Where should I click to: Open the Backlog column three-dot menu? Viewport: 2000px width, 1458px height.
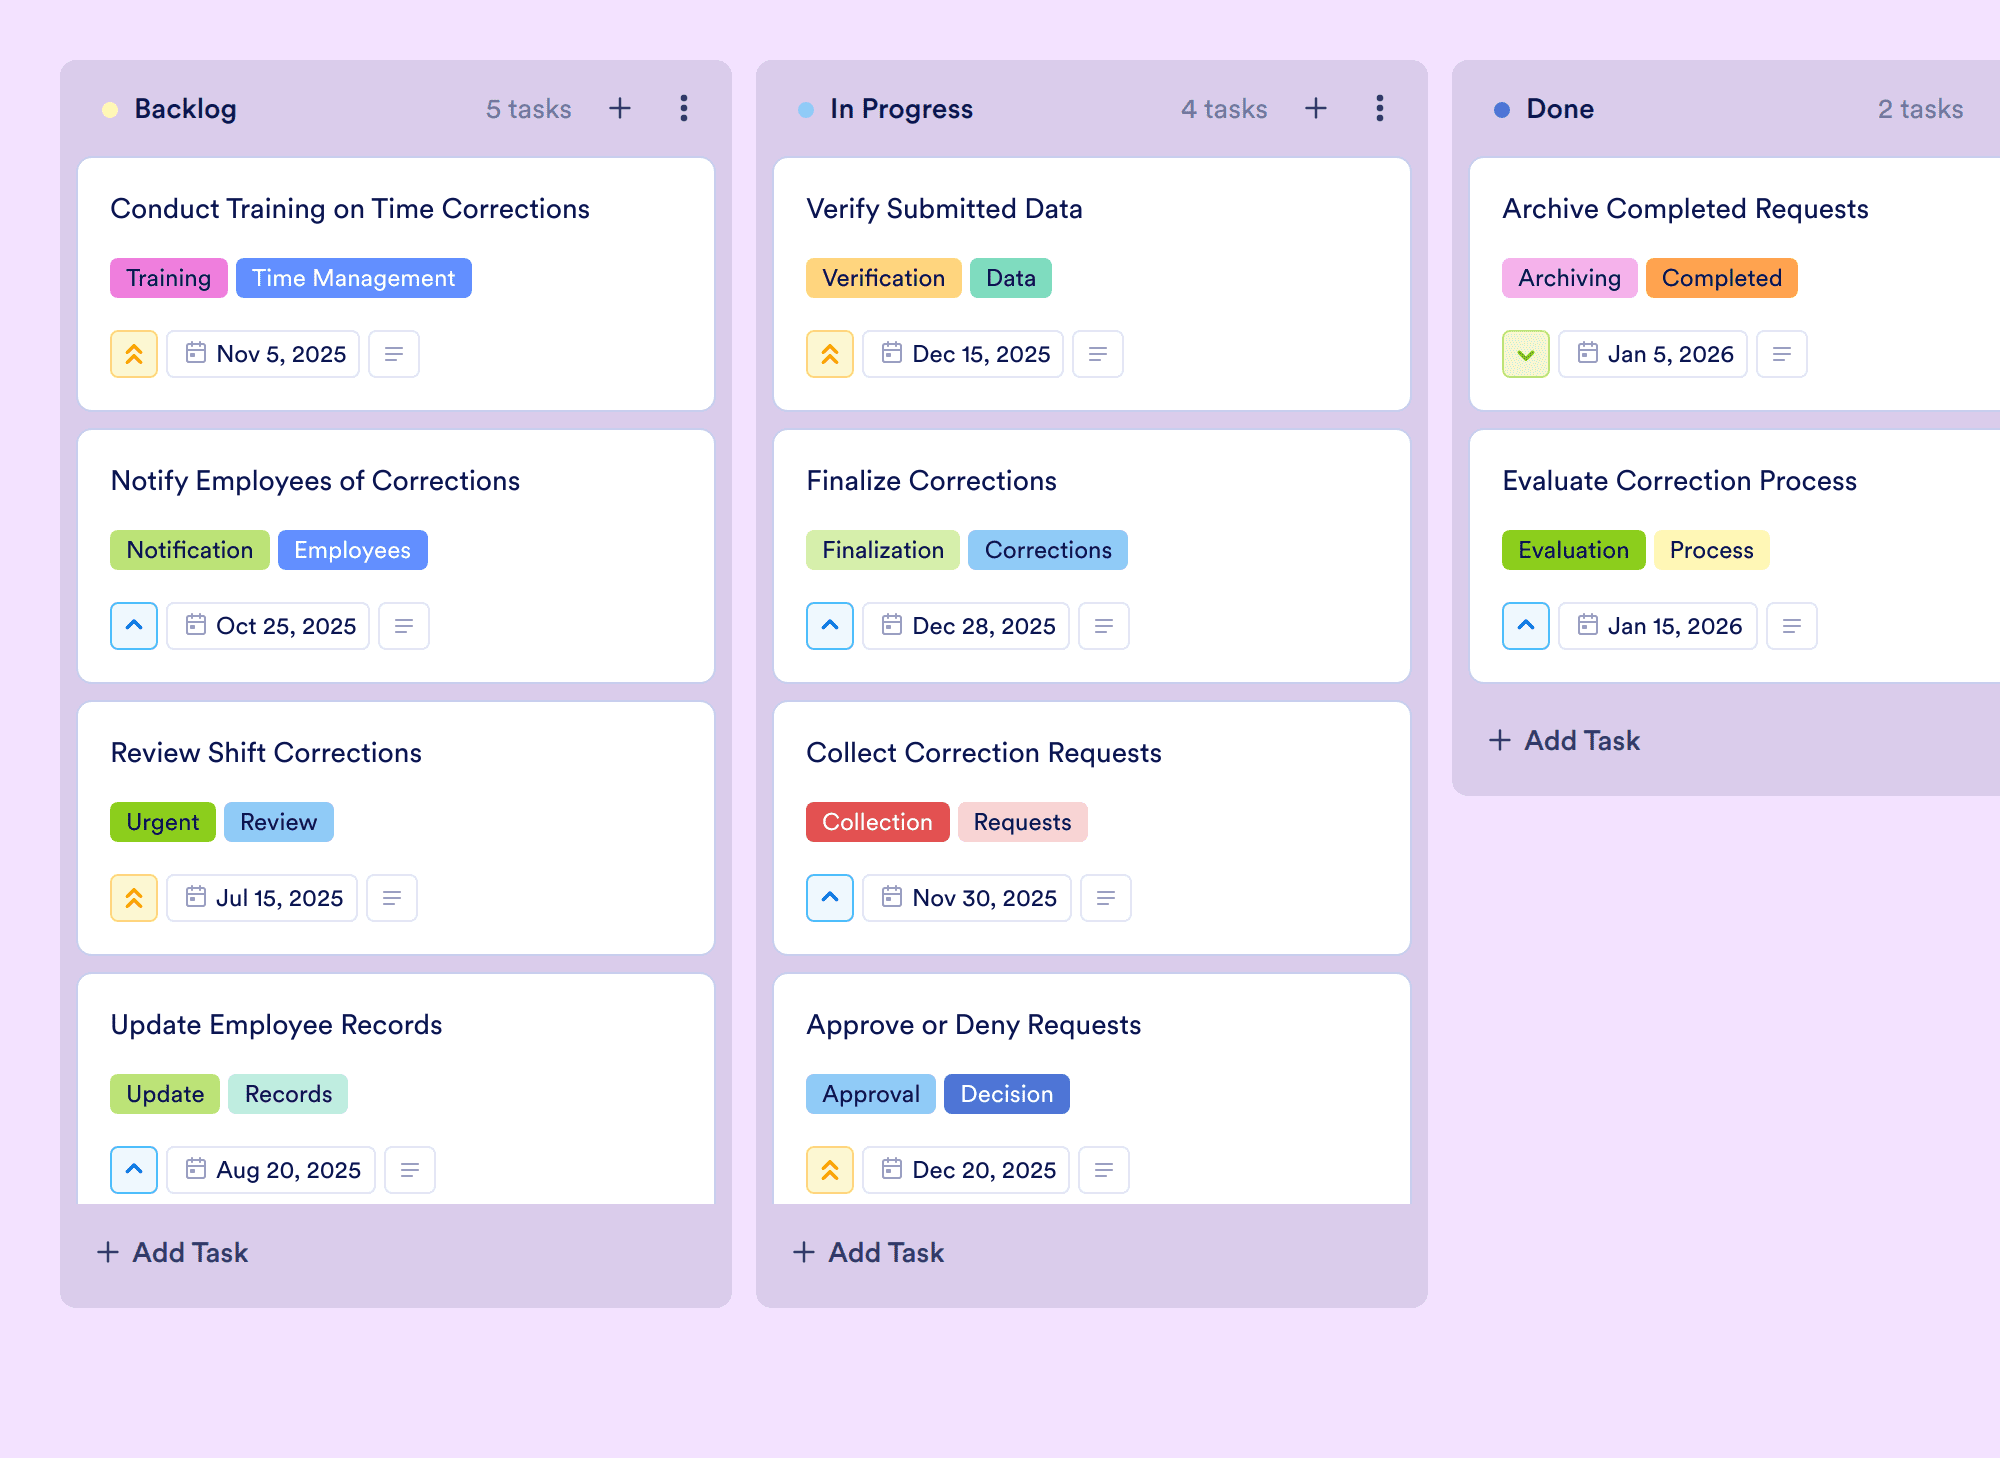684,108
